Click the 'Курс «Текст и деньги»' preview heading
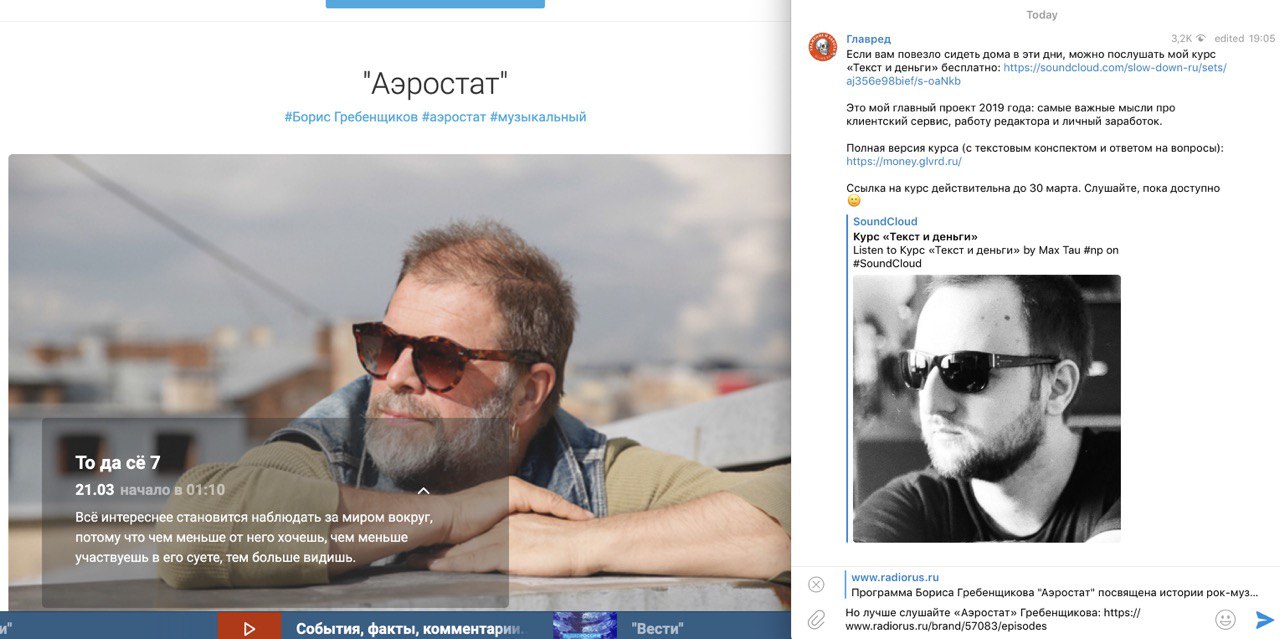The height and width of the screenshot is (639, 1280). click(915, 236)
